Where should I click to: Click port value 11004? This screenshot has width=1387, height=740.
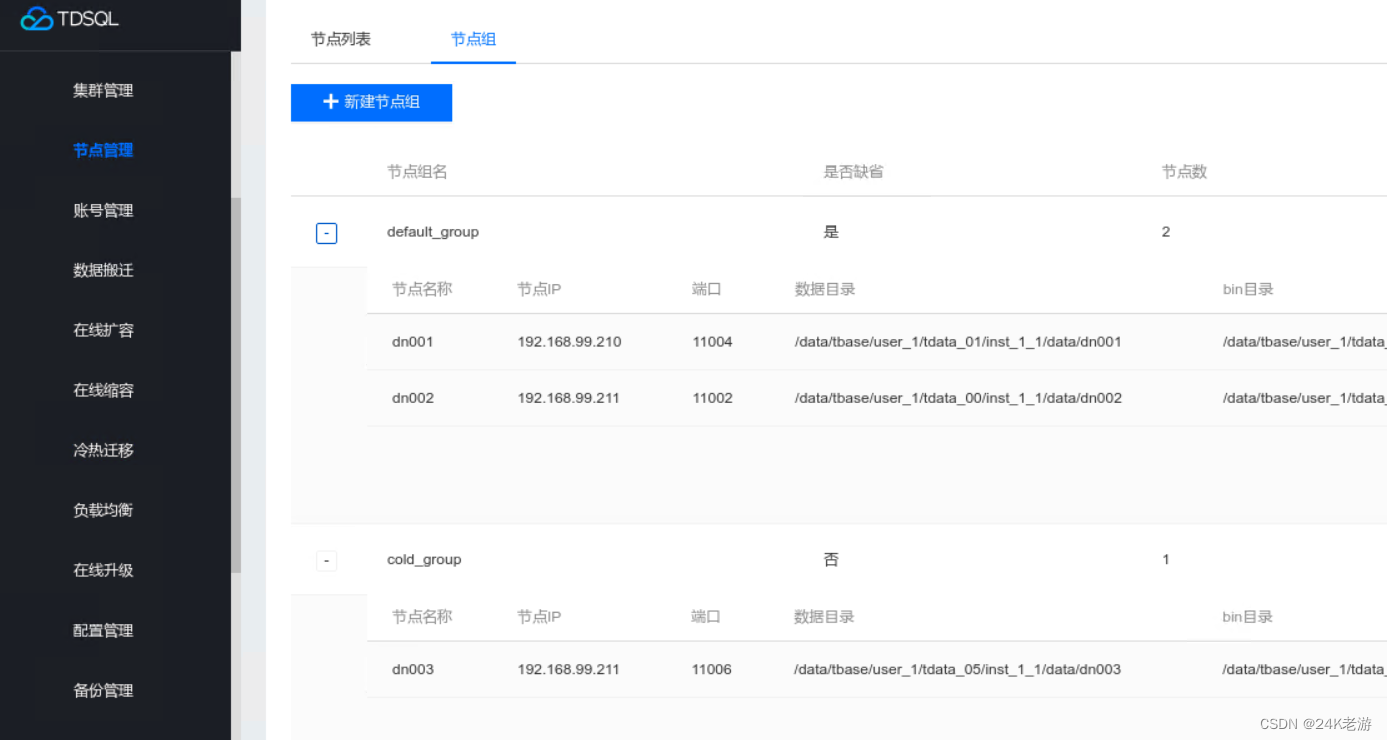[x=712, y=342]
